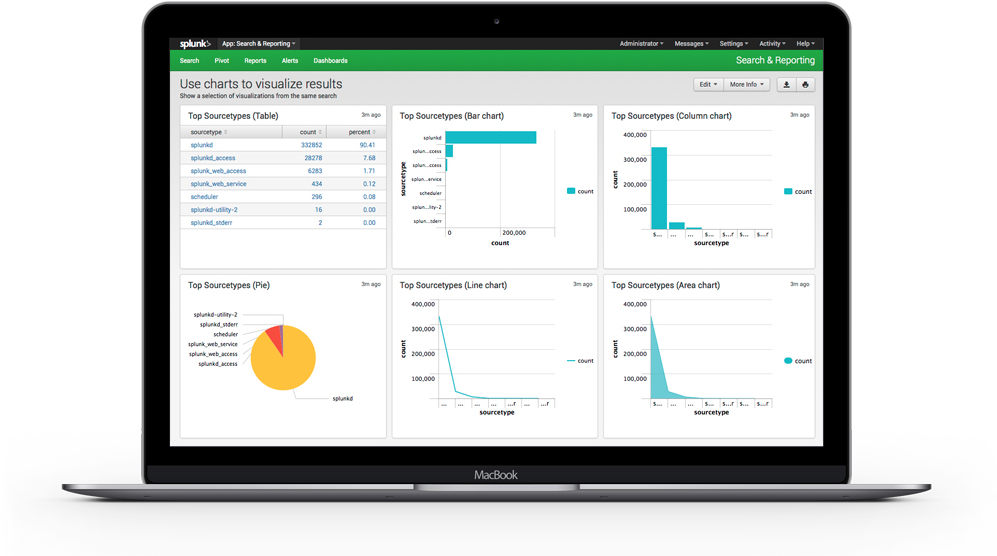This screenshot has height=556, width=997.
Task: Expand the Activity menu
Action: 773,44
